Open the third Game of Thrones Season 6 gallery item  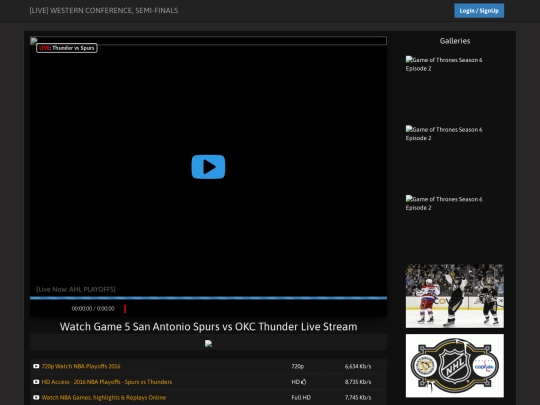coord(444,203)
